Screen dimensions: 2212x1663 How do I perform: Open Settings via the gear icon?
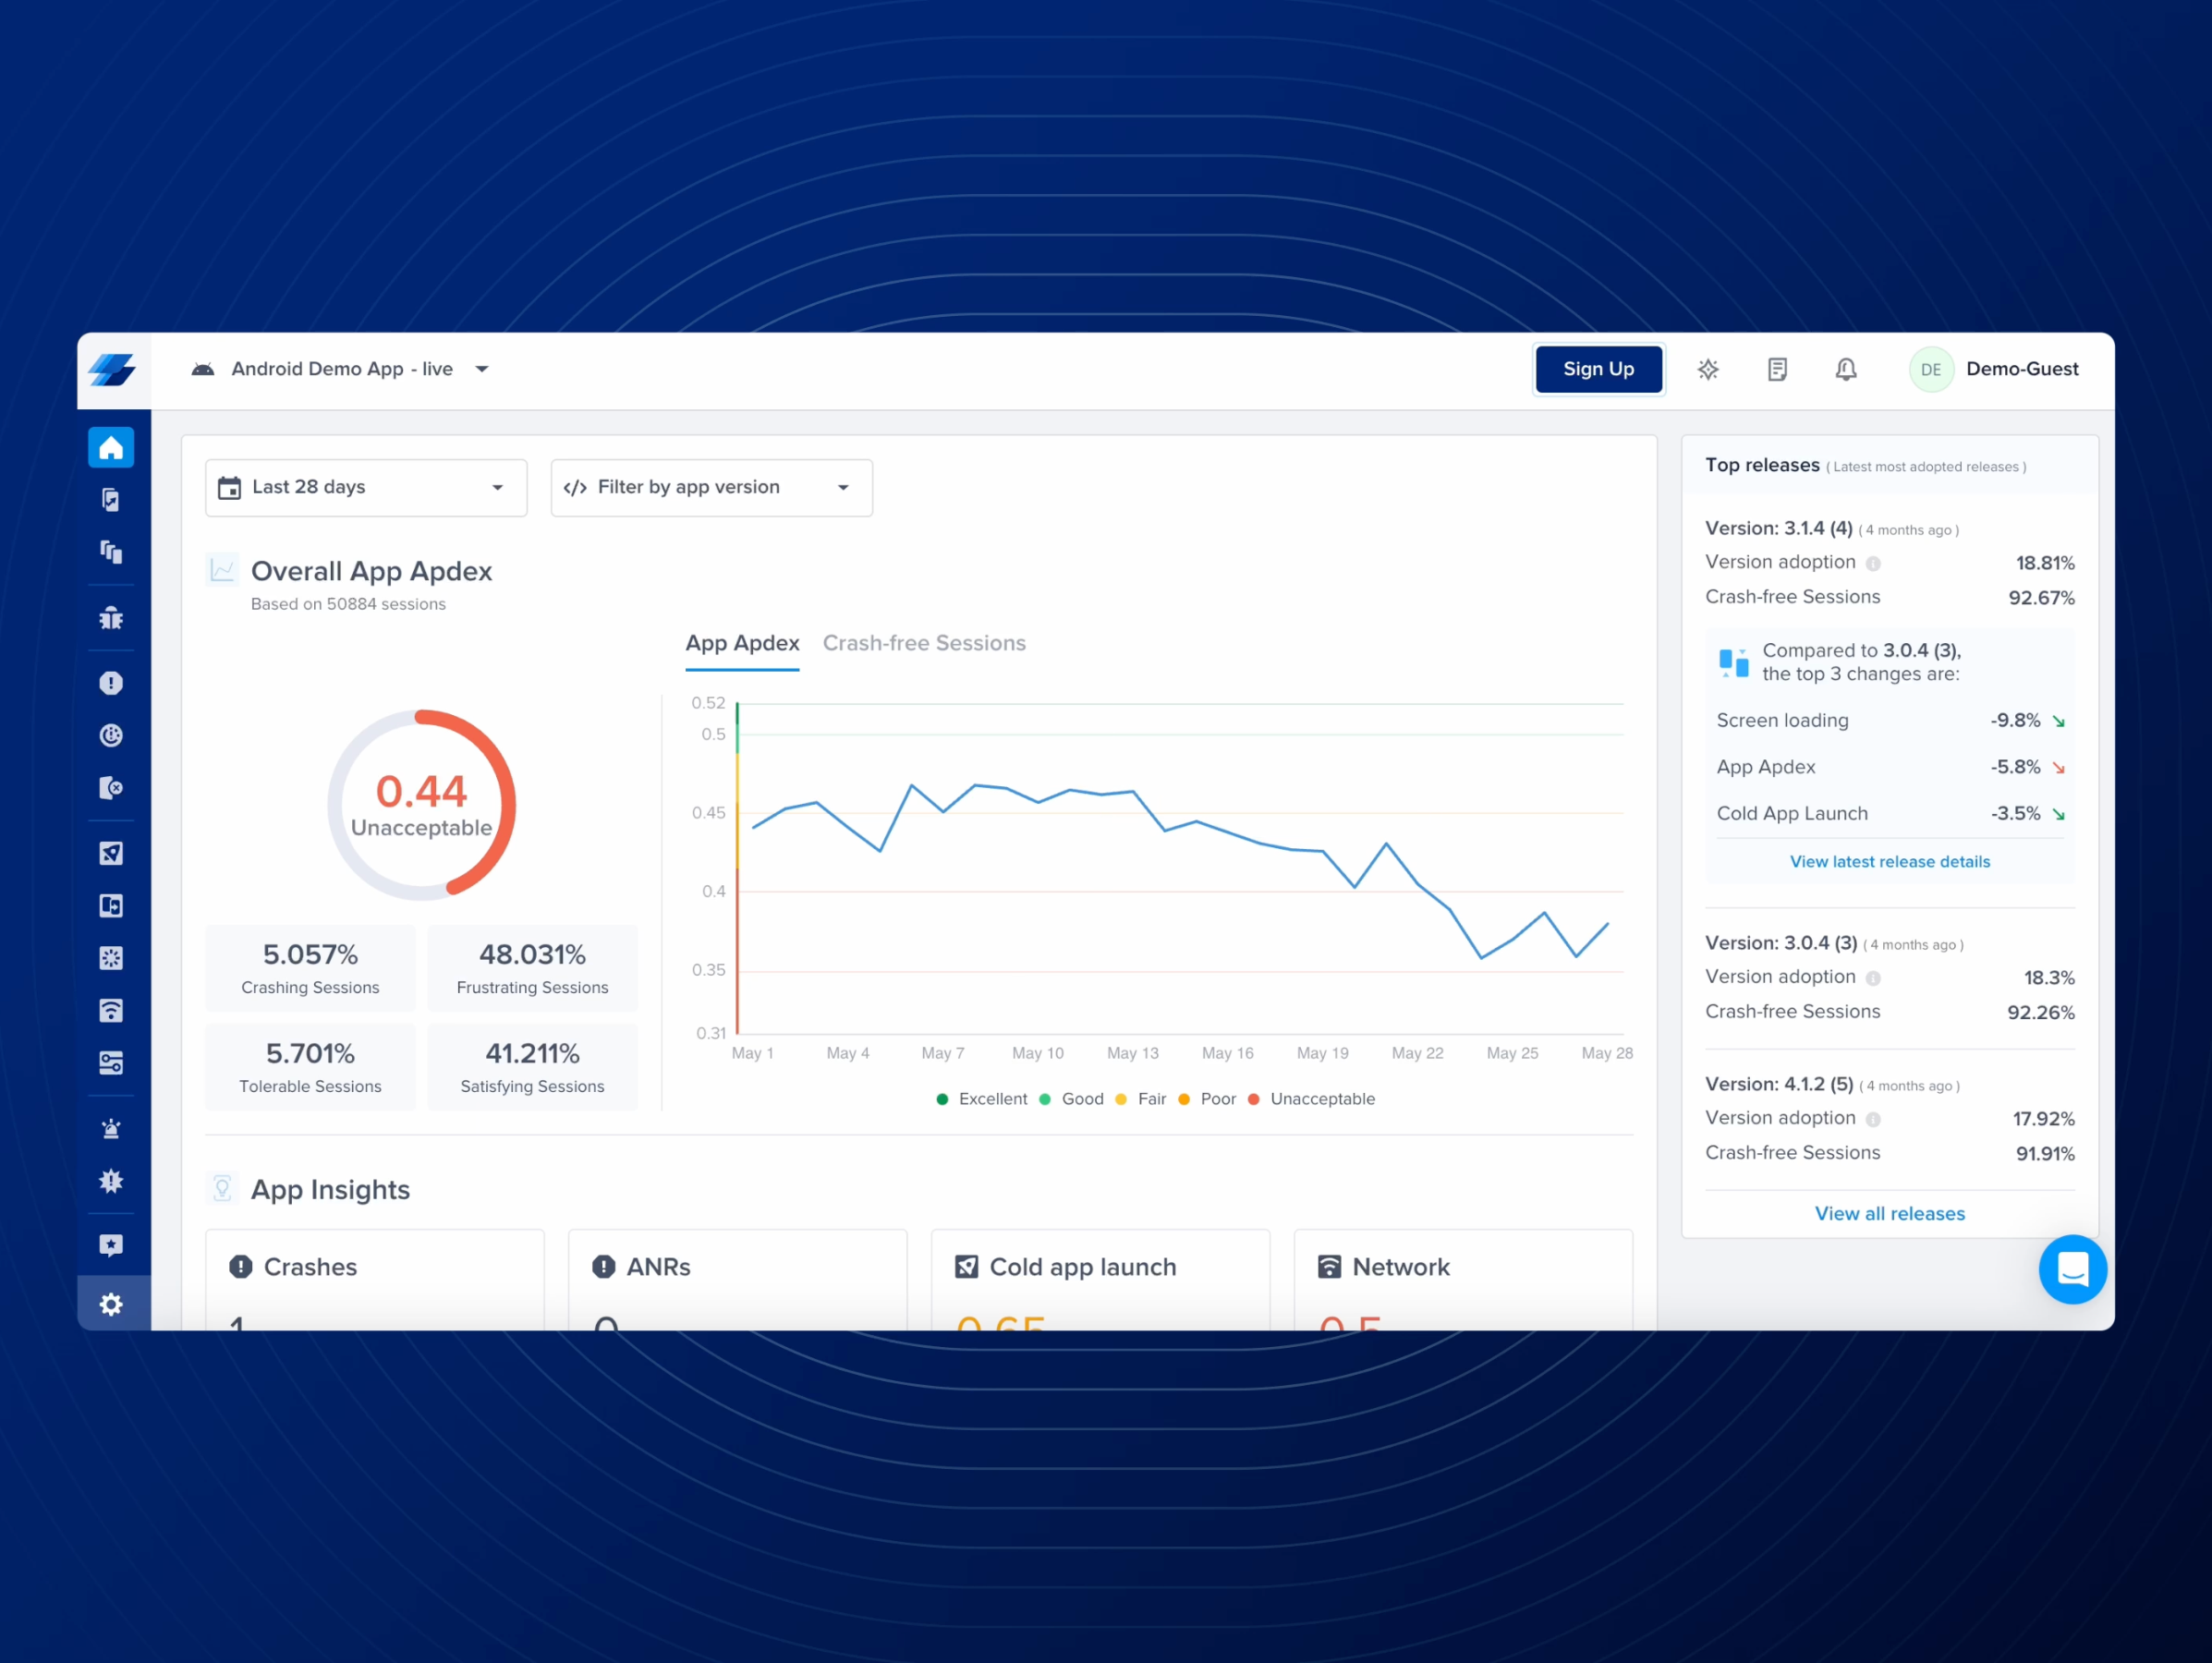(x=111, y=1303)
